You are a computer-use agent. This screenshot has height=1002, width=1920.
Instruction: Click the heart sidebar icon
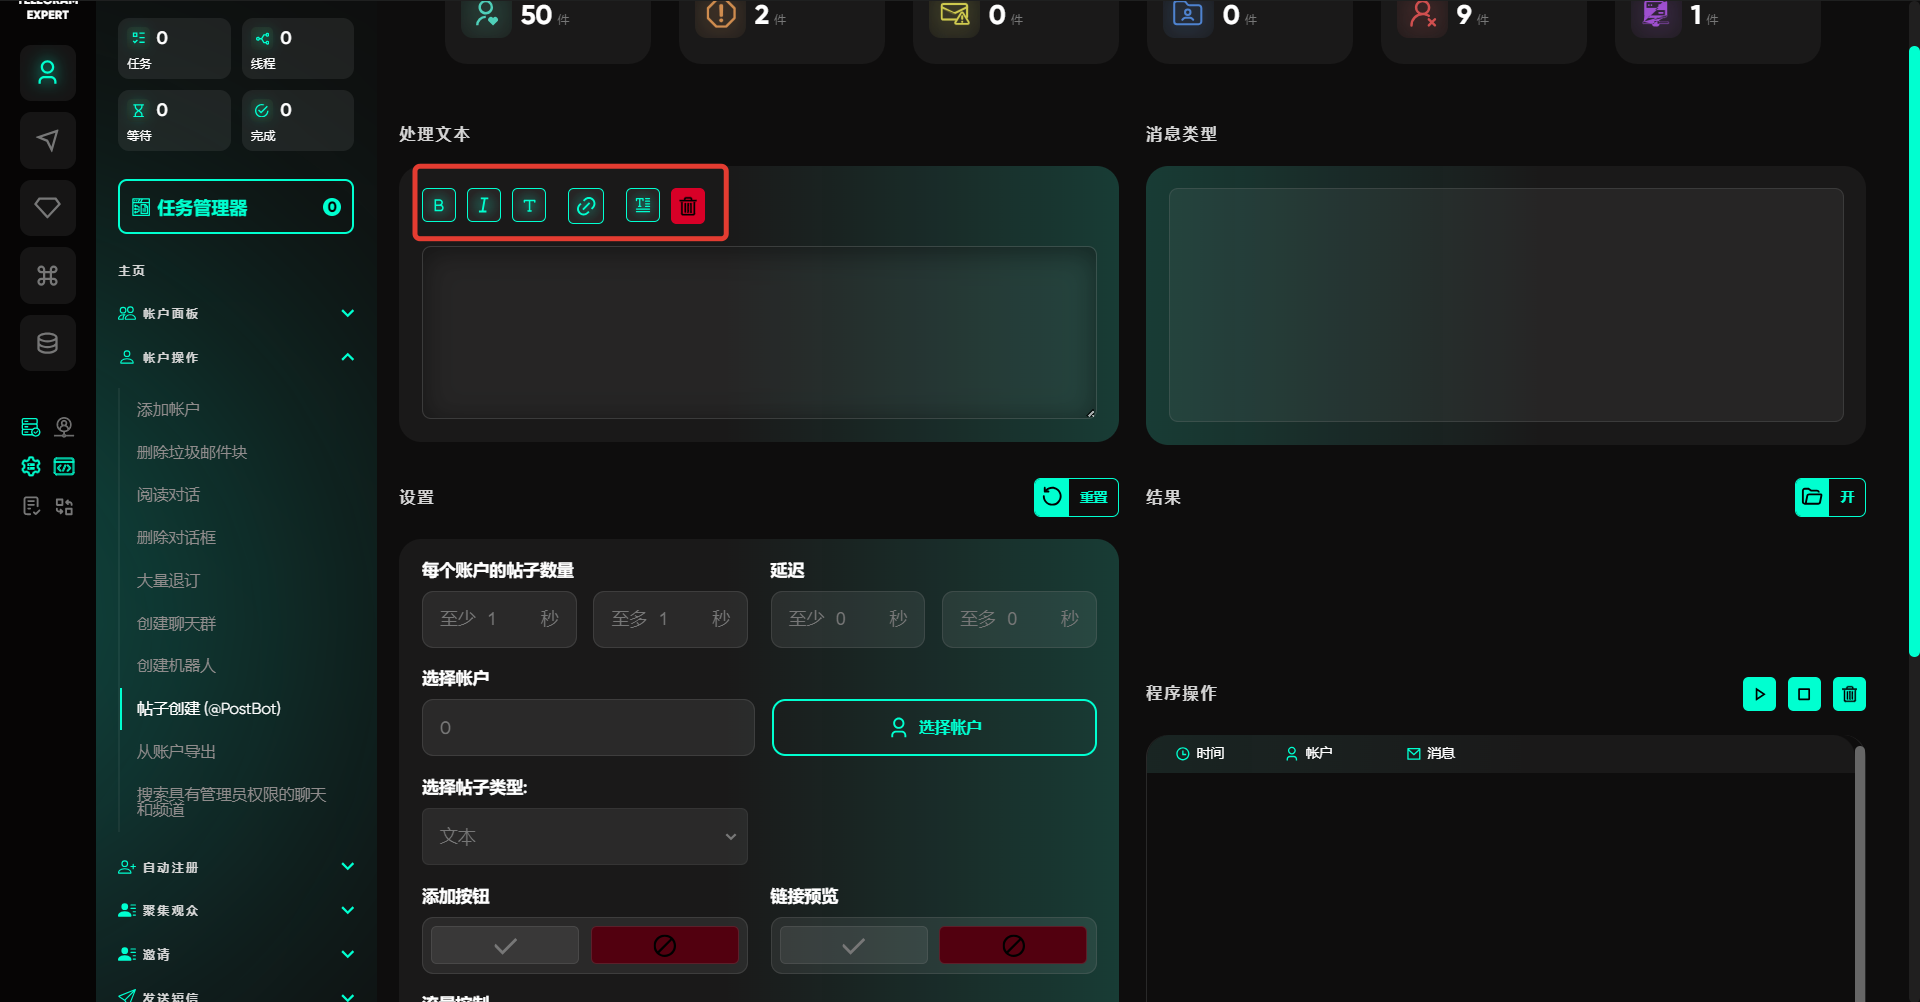pyautogui.click(x=47, y=208)
